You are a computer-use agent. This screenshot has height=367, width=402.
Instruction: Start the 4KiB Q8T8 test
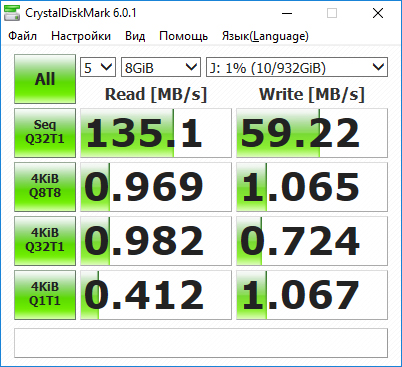coord(45,187)
